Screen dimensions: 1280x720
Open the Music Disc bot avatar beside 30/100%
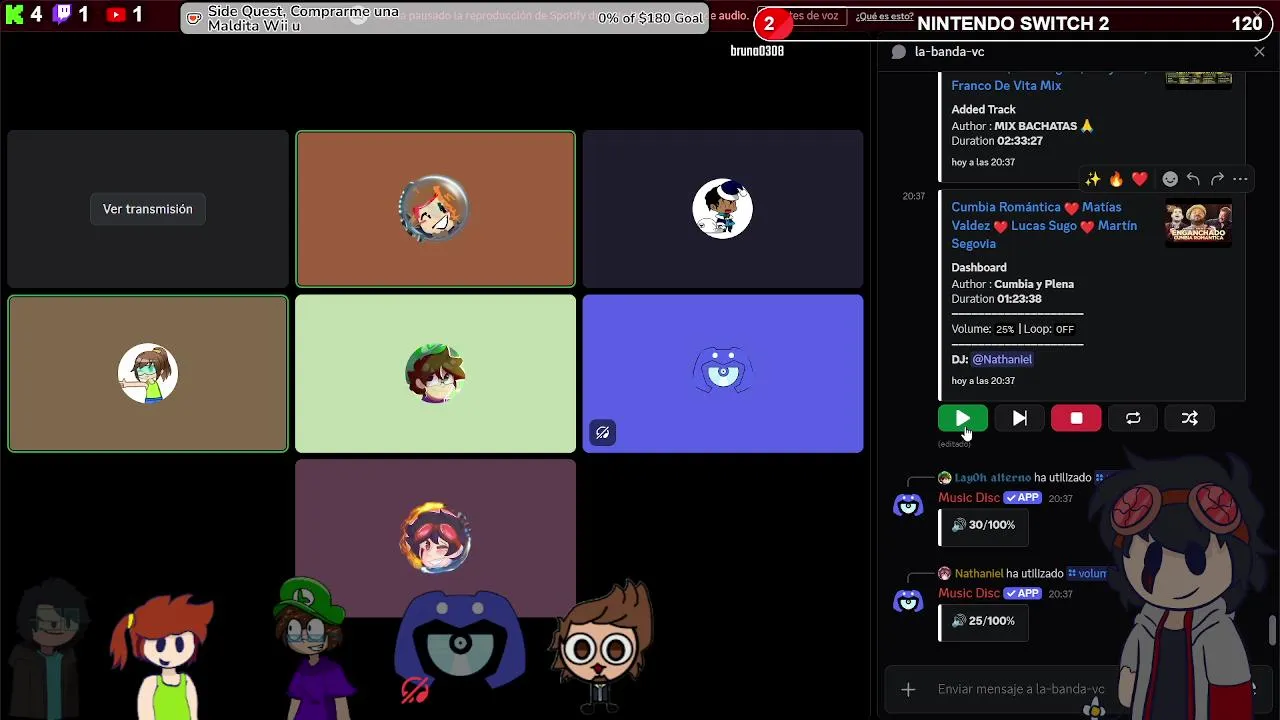coord(908,505)
